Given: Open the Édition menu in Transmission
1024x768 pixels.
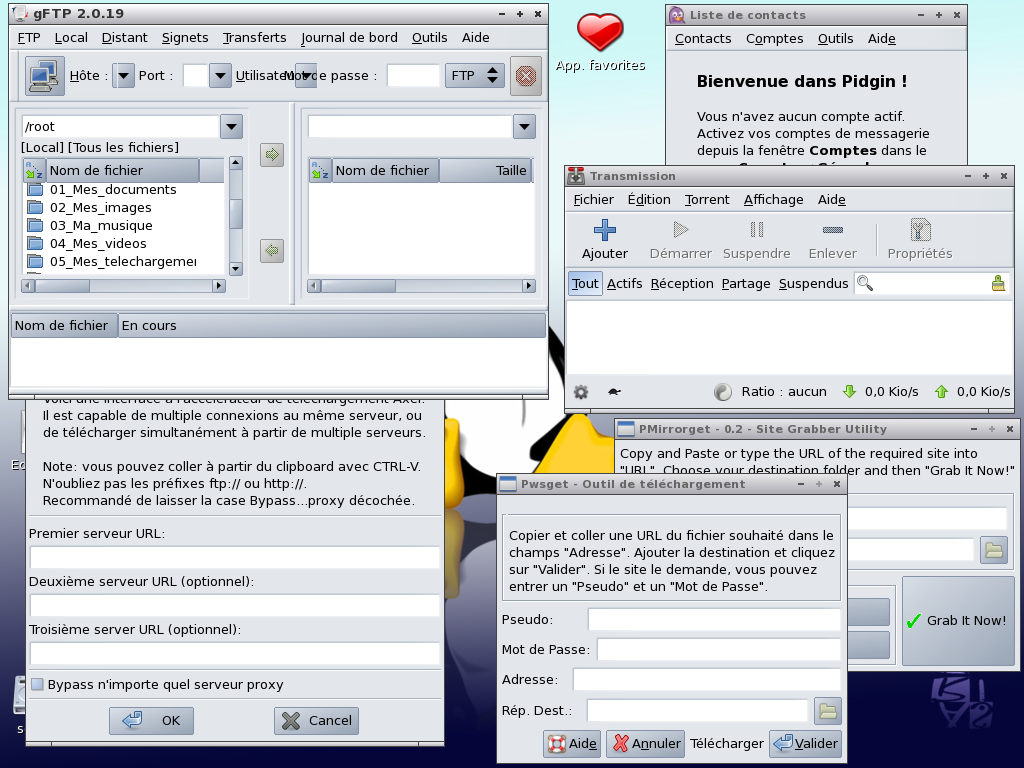Looking at the screenshot, I should tap(649, 200).
